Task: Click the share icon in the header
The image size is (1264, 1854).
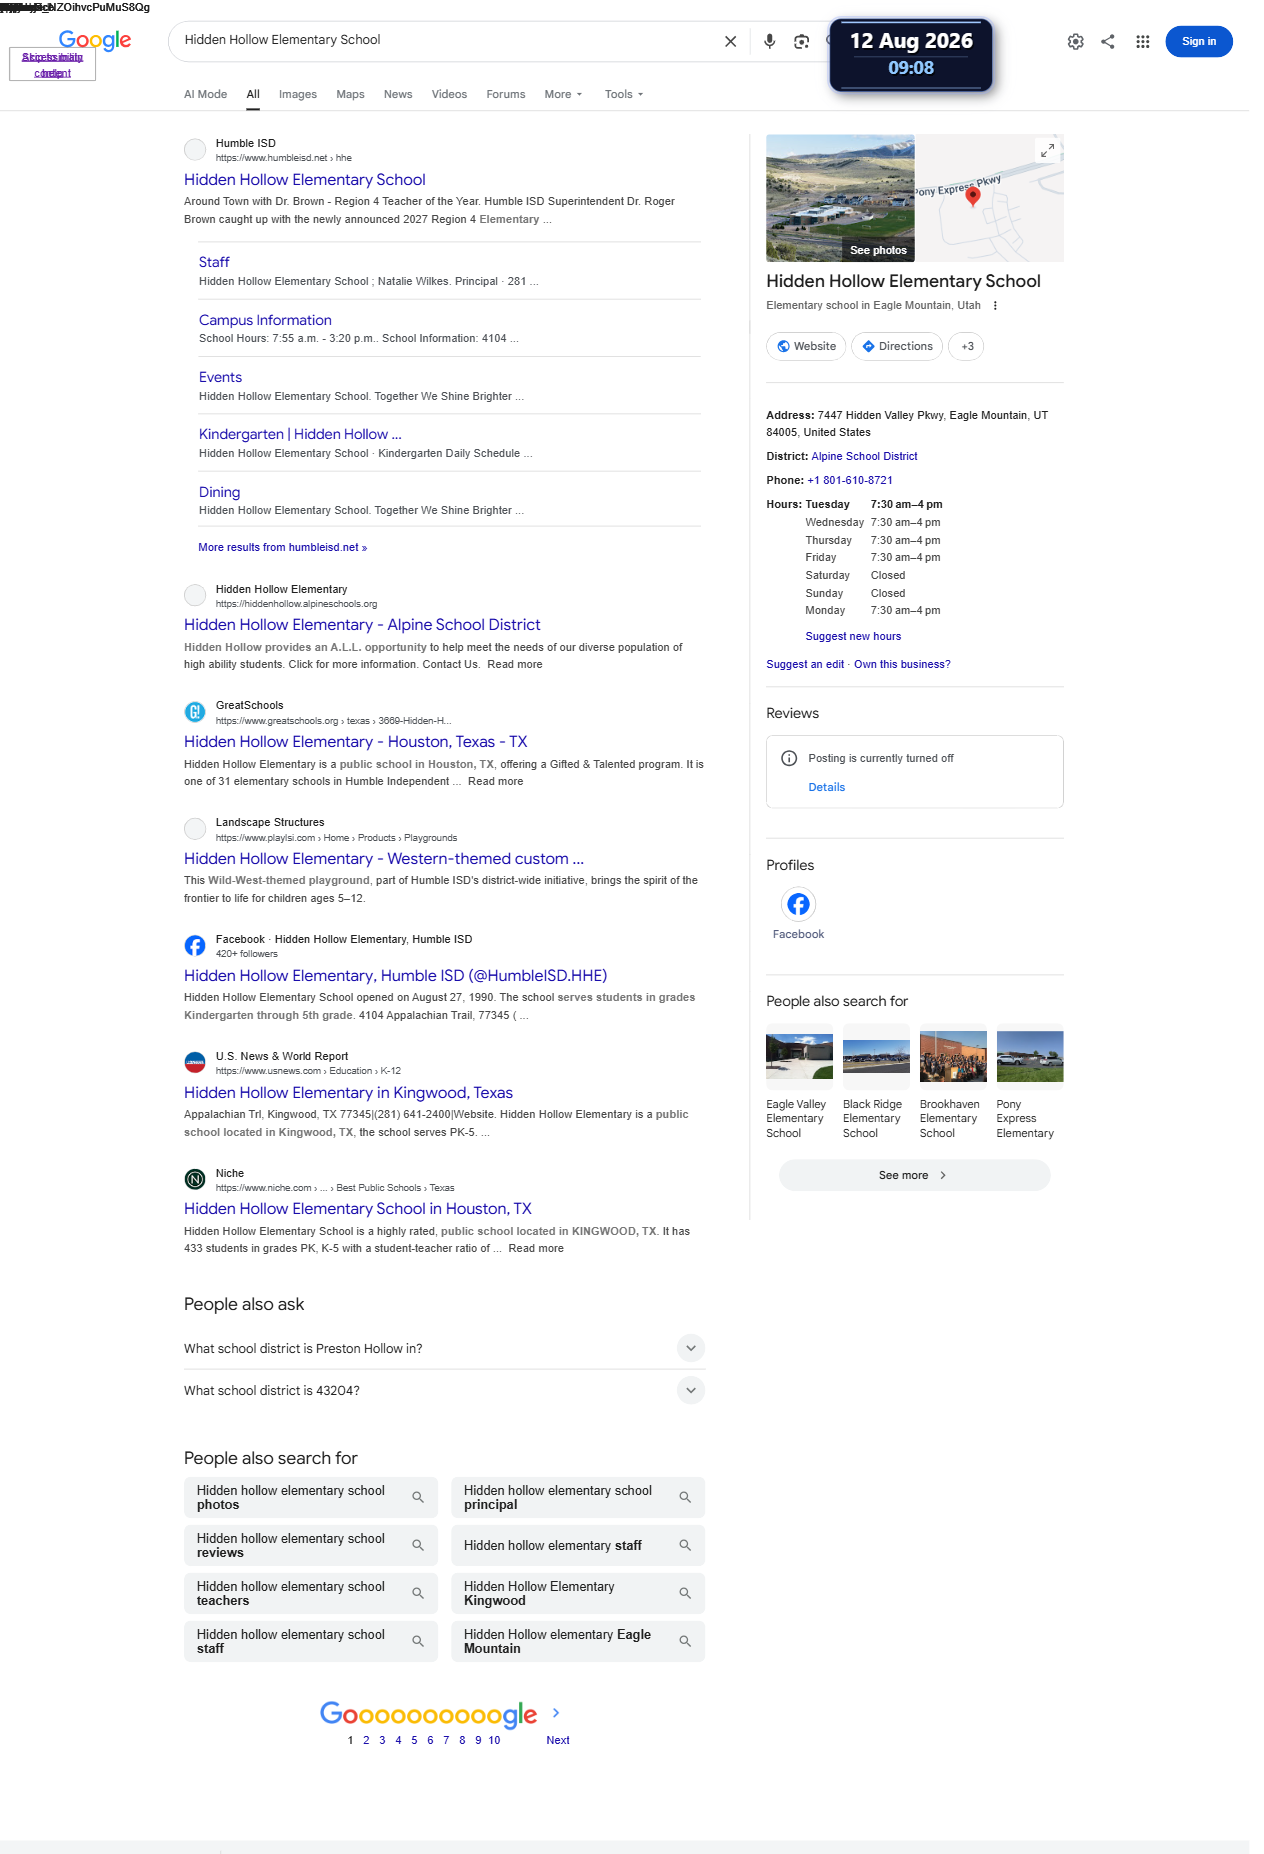Action: (1108, 41)
